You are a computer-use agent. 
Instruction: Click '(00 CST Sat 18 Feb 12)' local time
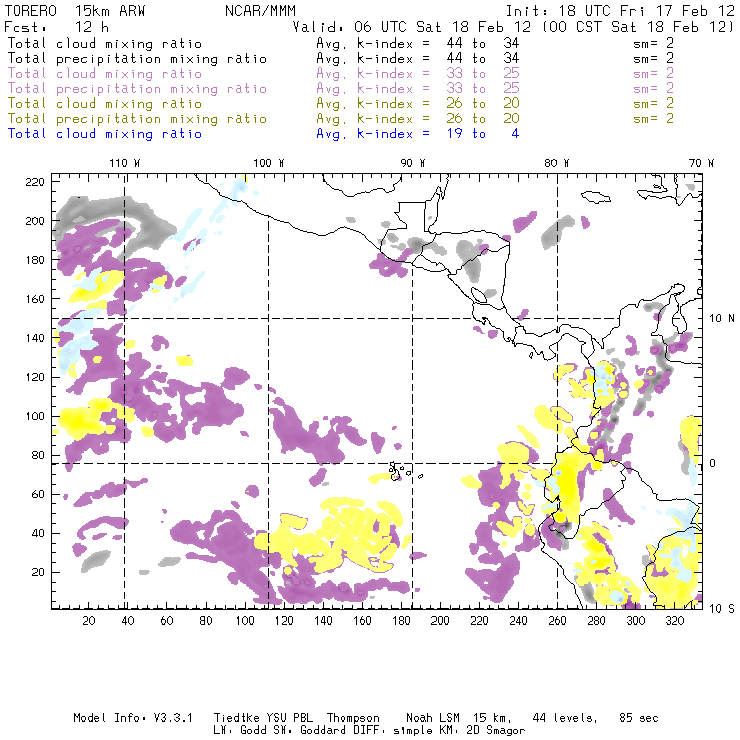tap(637, 26)
